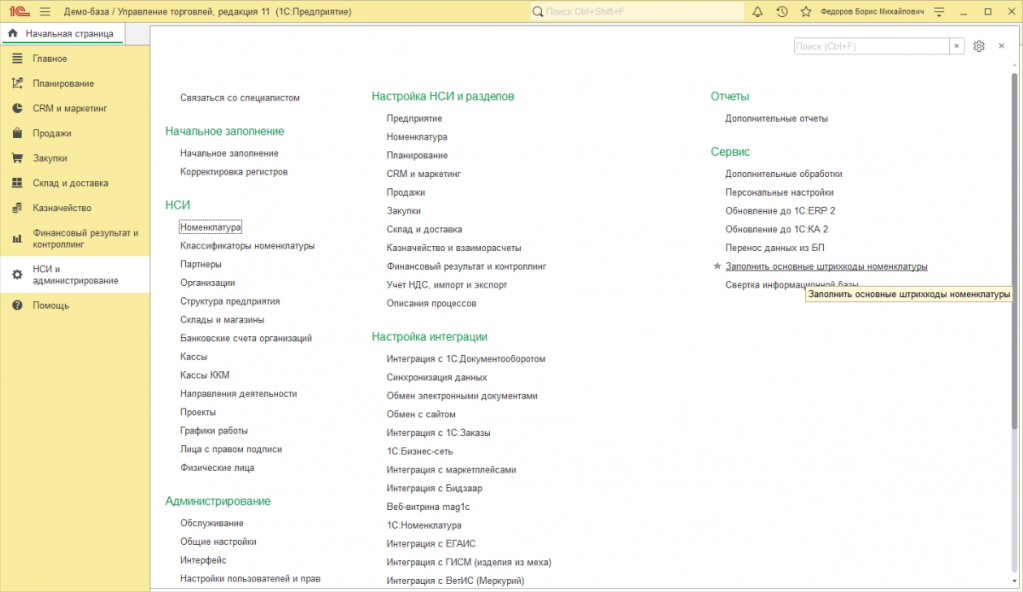1023x592 pixels.
Task: Open Номенклатура under НСИ
Action: tap(210, 227)
